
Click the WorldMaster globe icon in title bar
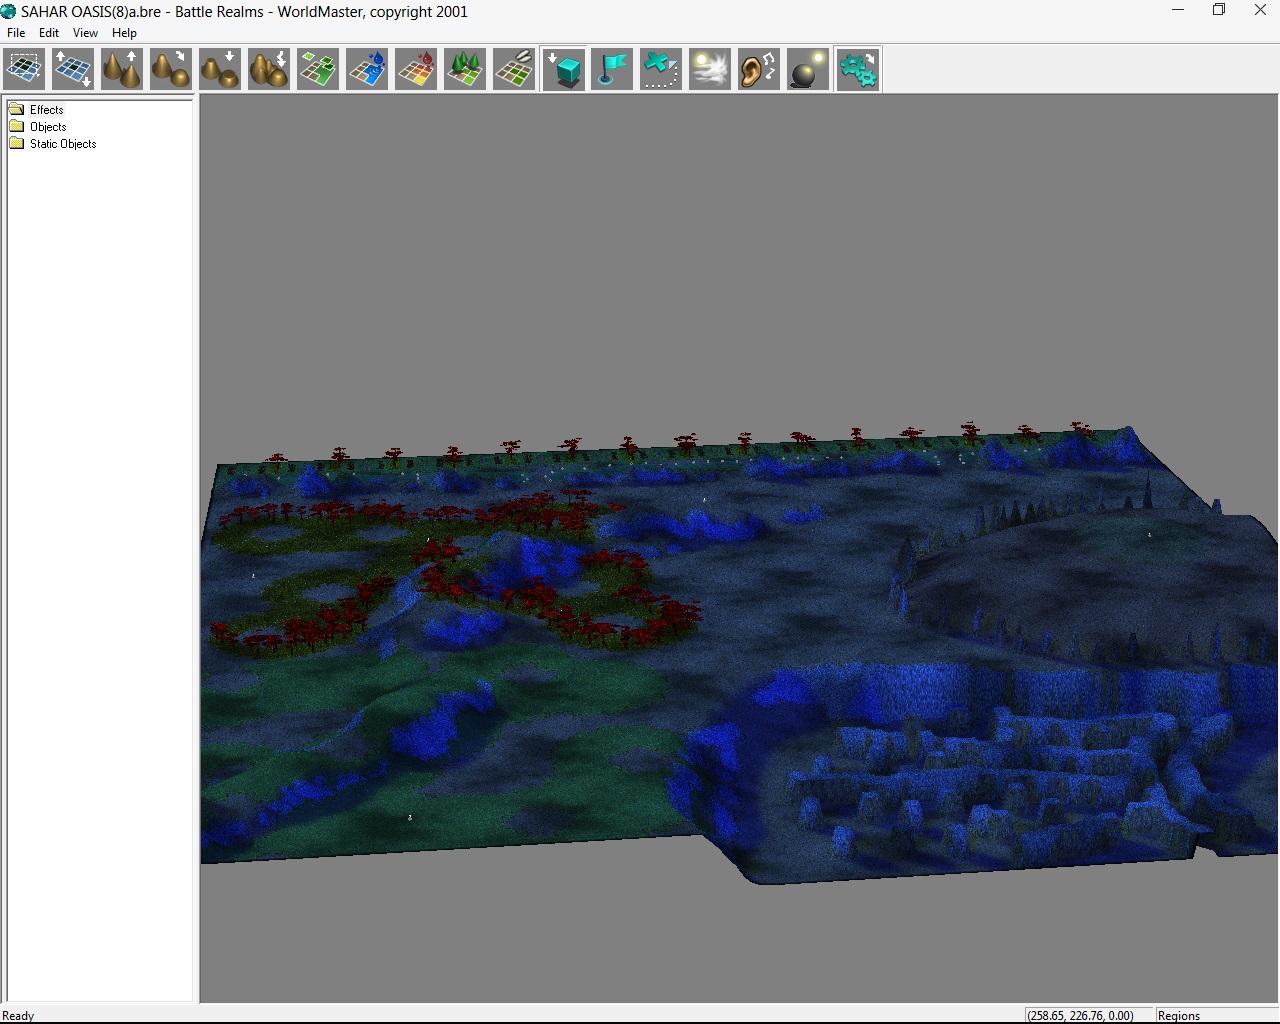9,11
